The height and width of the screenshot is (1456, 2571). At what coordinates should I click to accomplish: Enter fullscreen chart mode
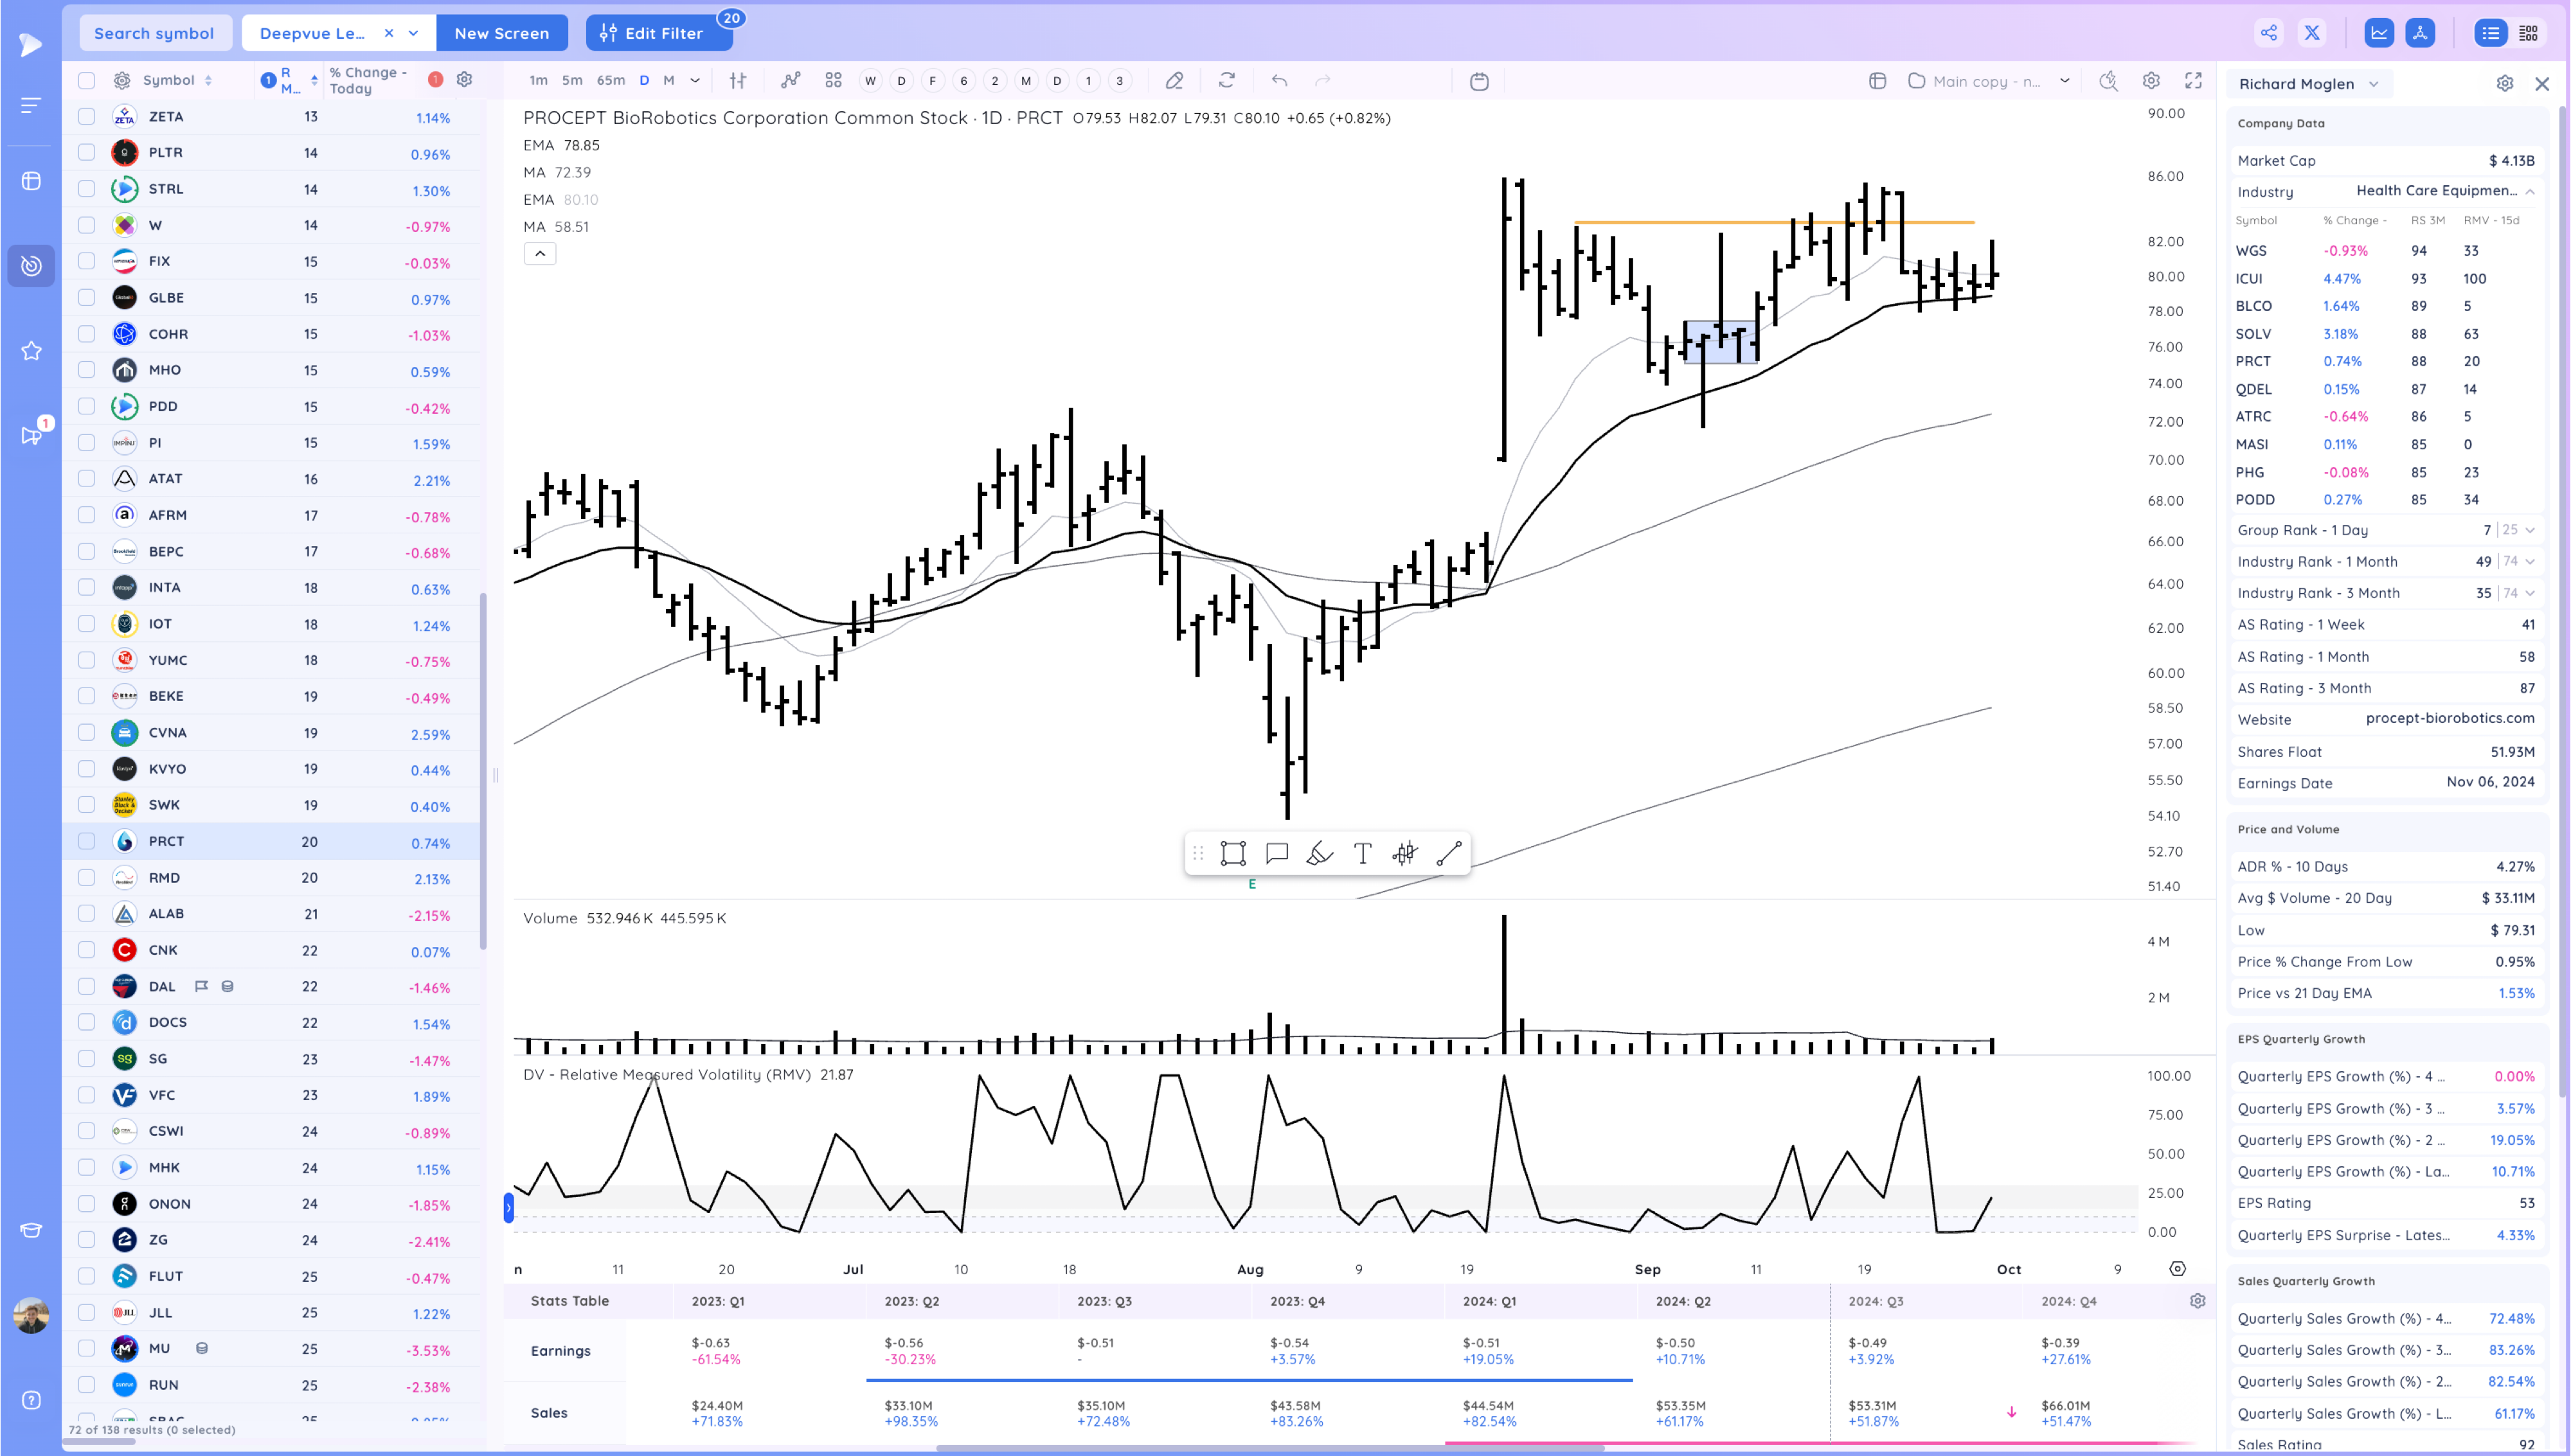point(2193,80)
